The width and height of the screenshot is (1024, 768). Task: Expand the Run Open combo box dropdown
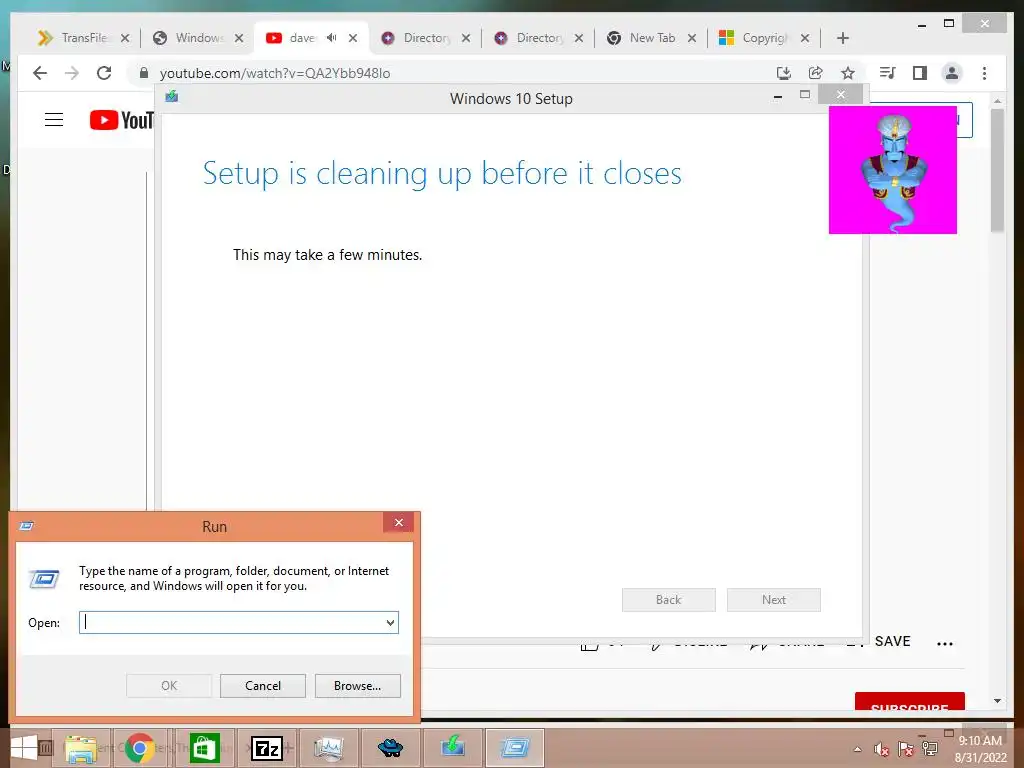pos(390,622)
